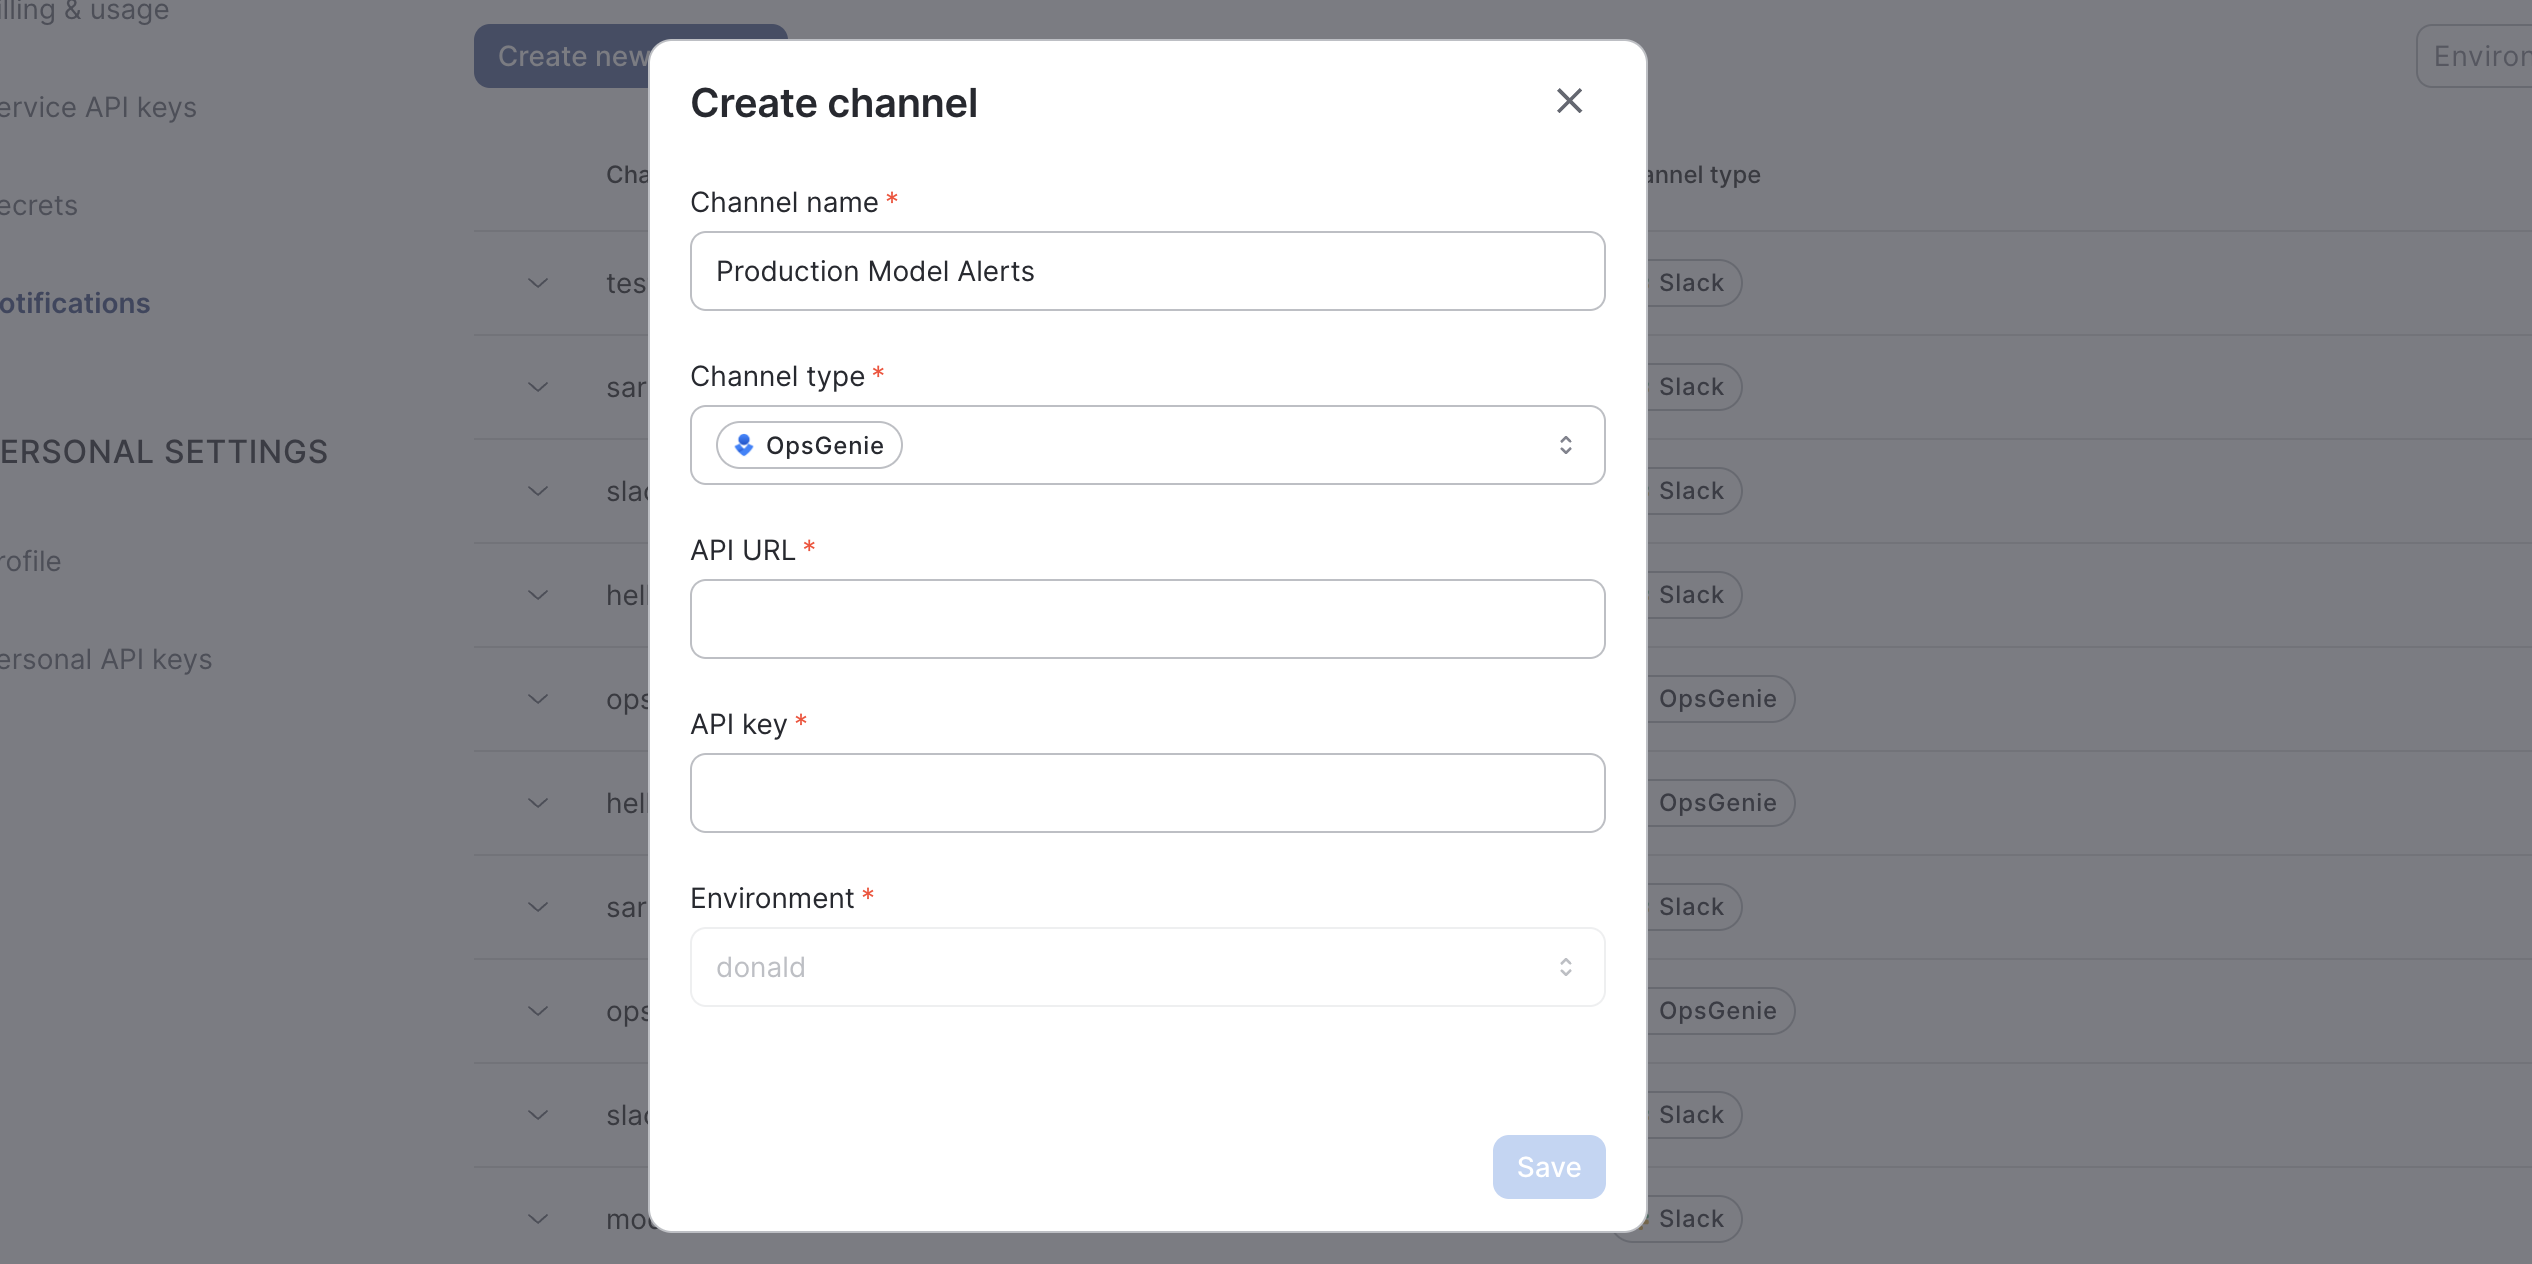Open the Channel type dropdown arrows
The width and height of the screenshot is (2532, 1264).
pos(1565,446)
